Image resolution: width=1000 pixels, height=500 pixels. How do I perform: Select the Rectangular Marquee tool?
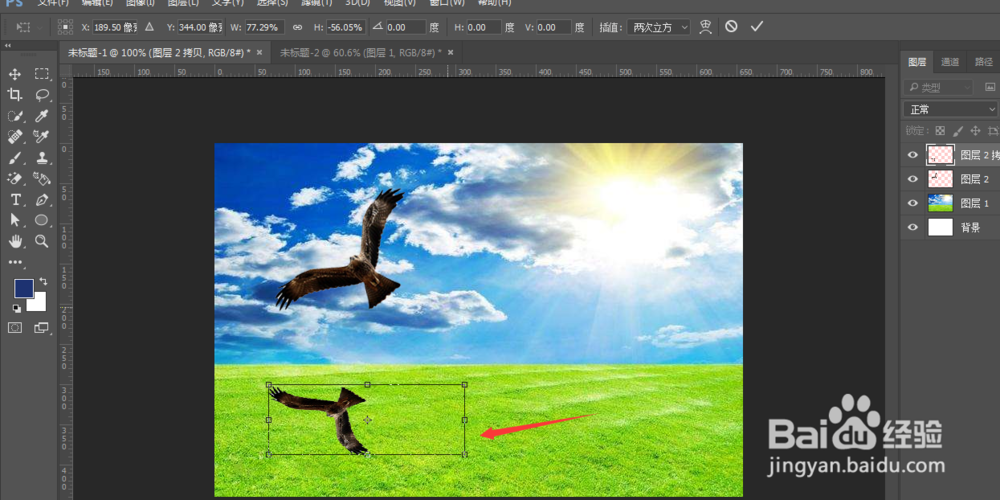tap(42, 75)
